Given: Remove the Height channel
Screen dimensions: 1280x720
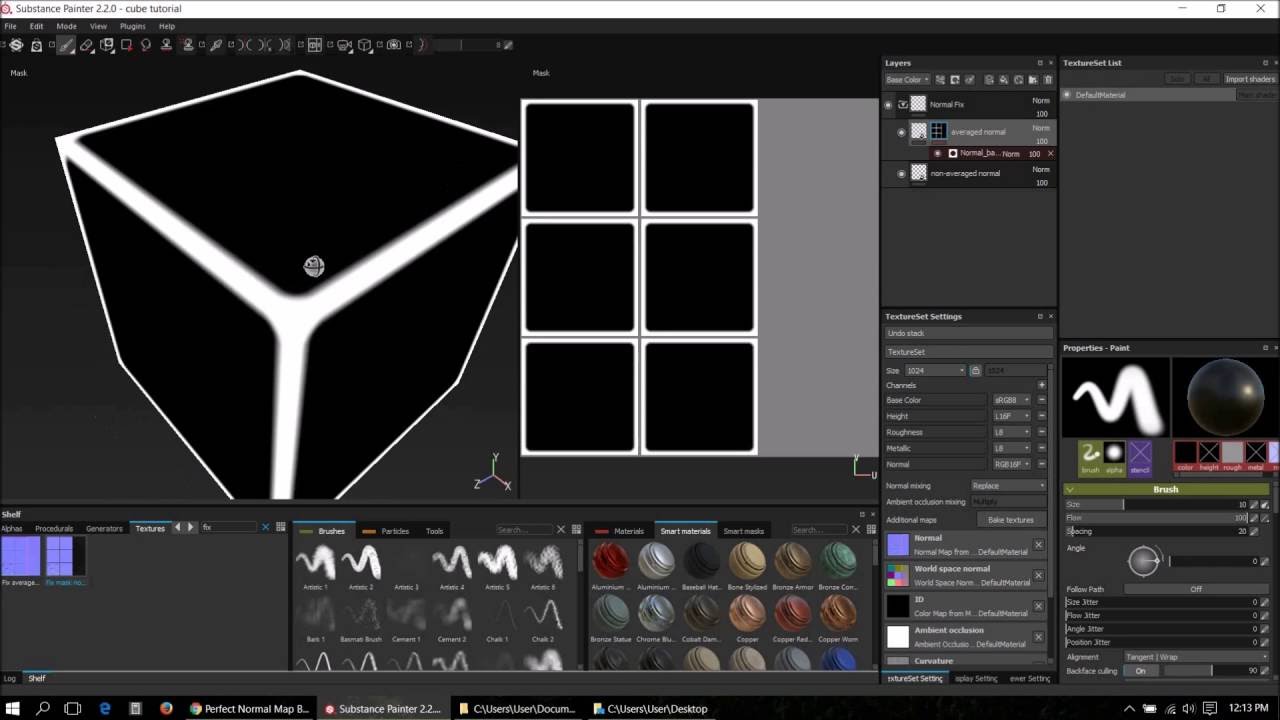Looking at the screenshot, I should [x=1041, y=416].
